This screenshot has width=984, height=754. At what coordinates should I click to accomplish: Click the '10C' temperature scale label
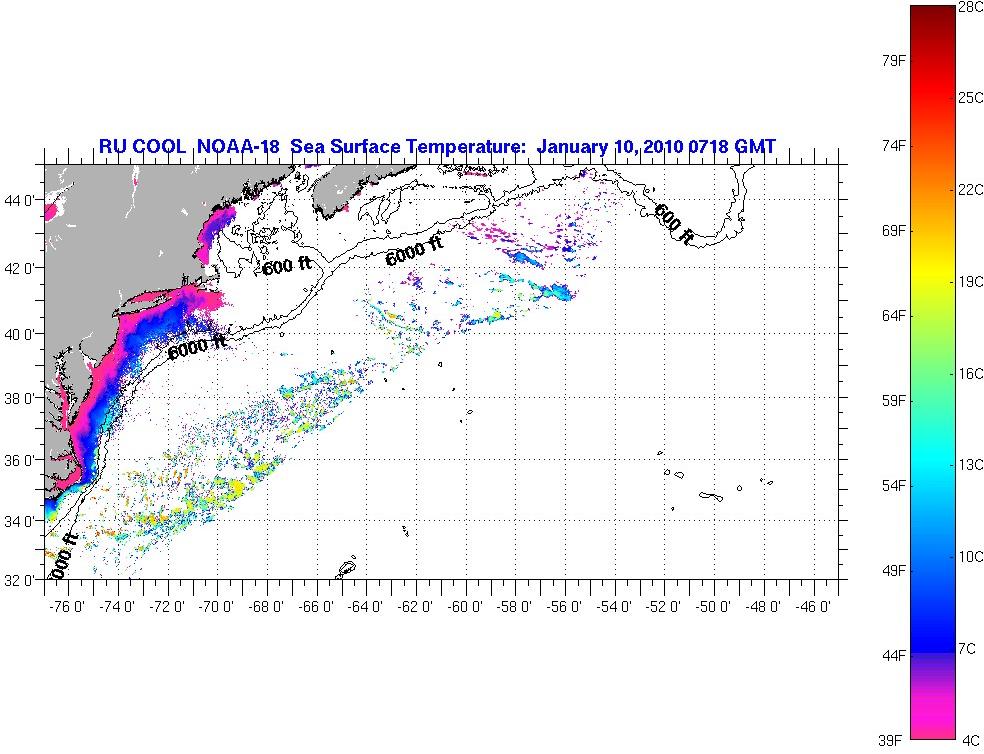pyautogui.click(x=970, y=557)
